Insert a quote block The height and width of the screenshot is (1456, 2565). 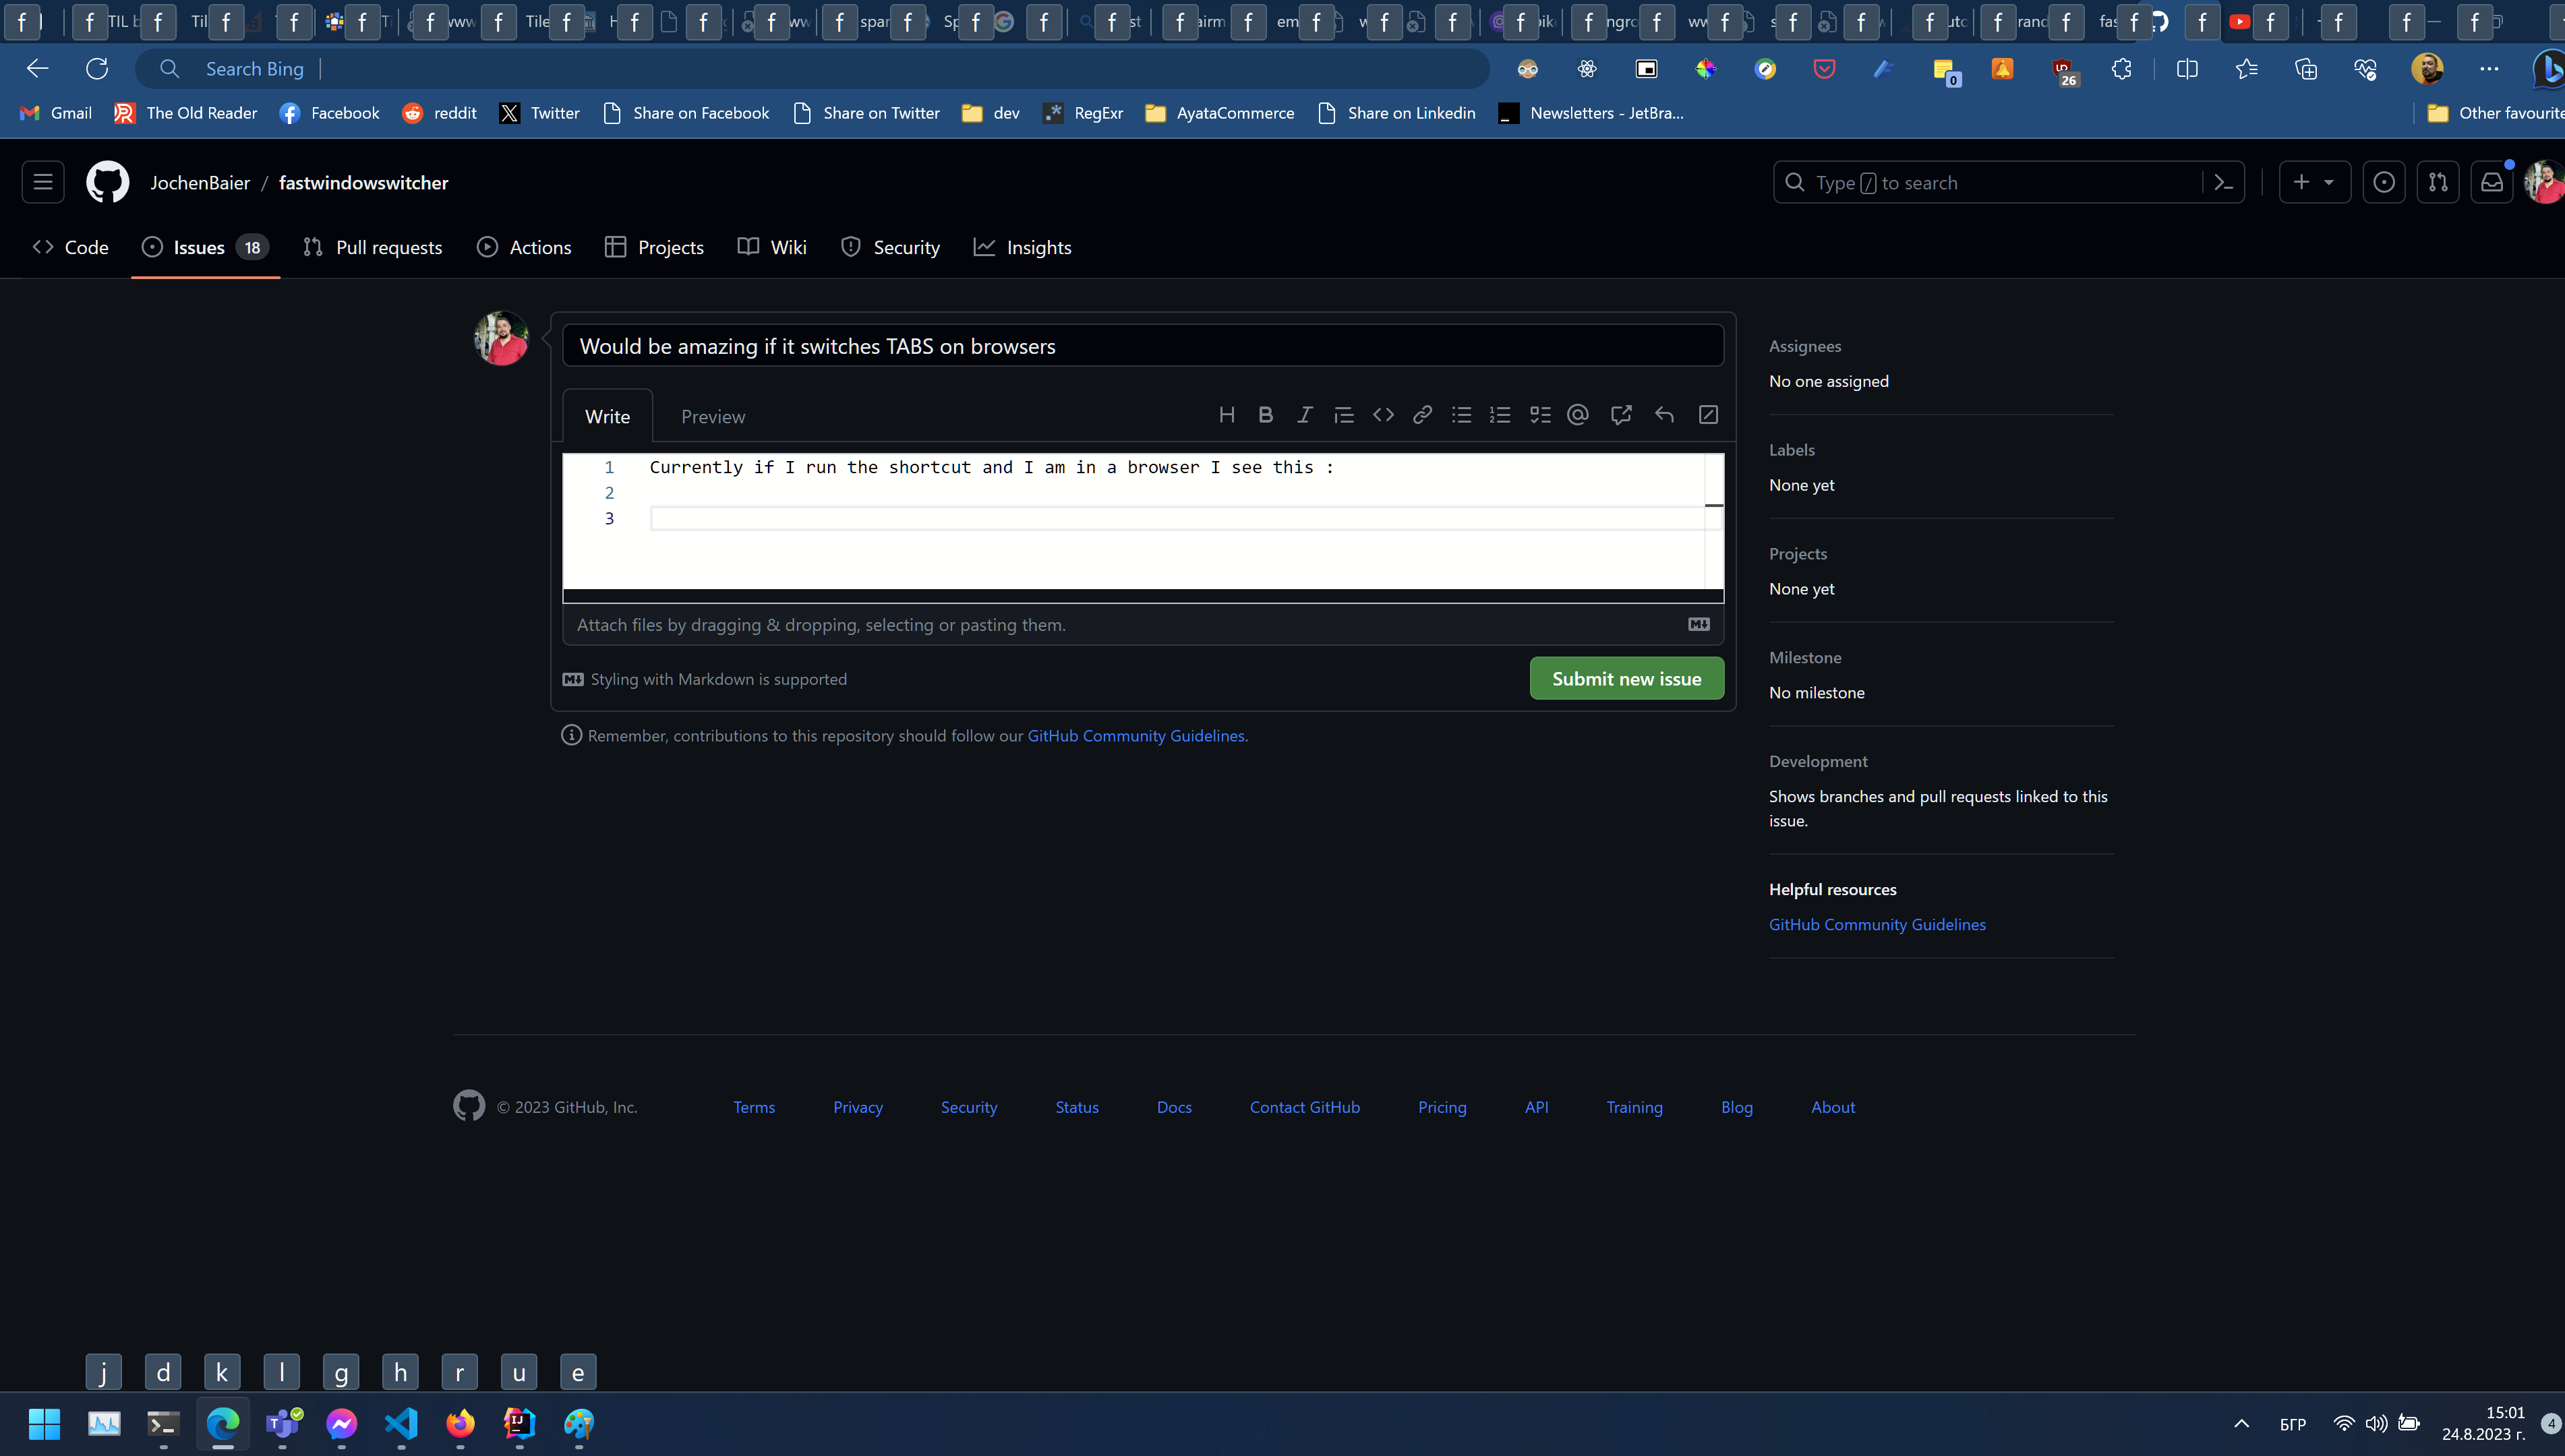click(1343, 414)
